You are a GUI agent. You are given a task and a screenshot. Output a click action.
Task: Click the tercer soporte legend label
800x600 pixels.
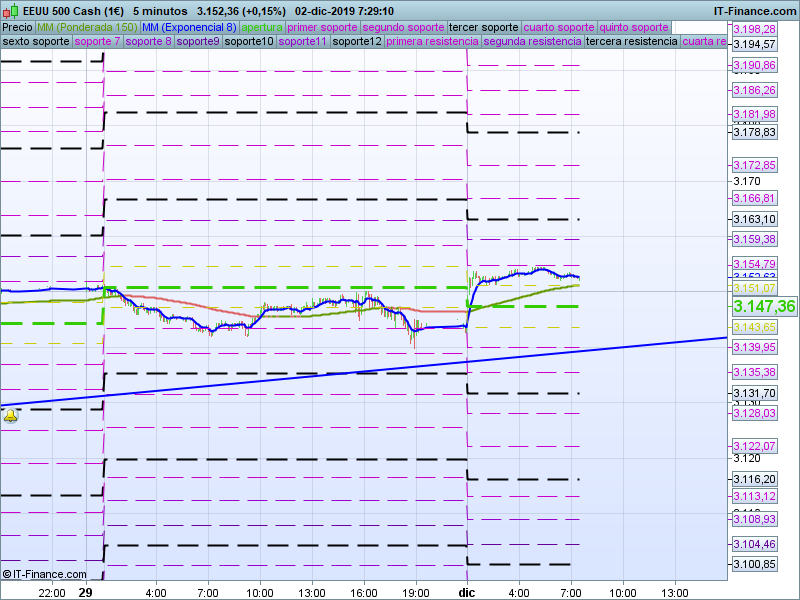click(x=484, y=27)
